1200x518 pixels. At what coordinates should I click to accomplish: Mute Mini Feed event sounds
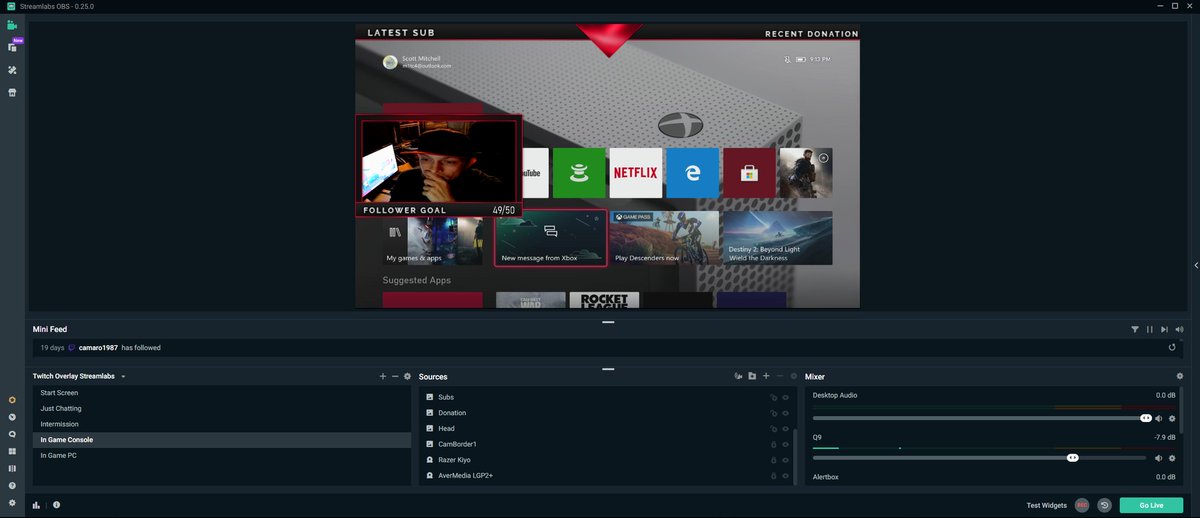pos(1180,329)
